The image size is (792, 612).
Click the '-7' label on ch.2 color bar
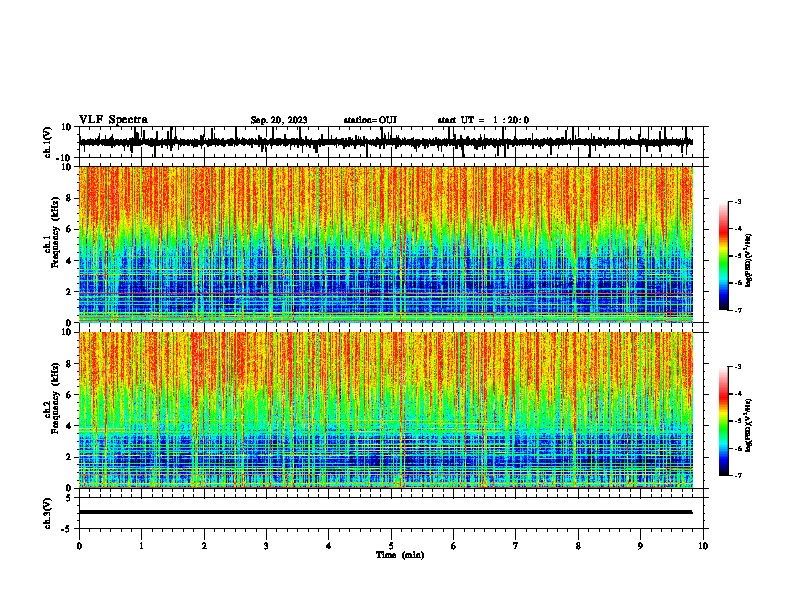pyautogui.click(x=738, y=475)
